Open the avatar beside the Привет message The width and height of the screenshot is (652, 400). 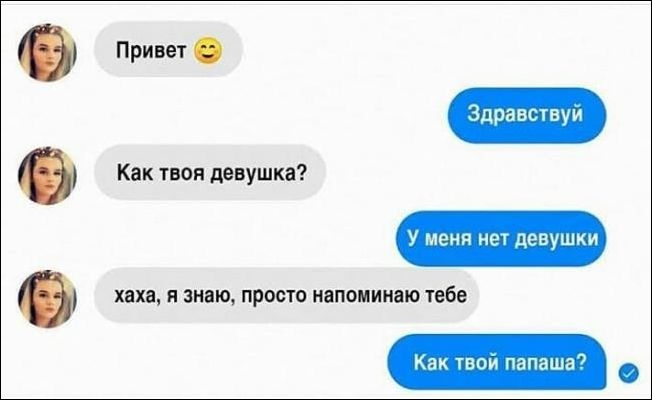[x=47, y=52]
